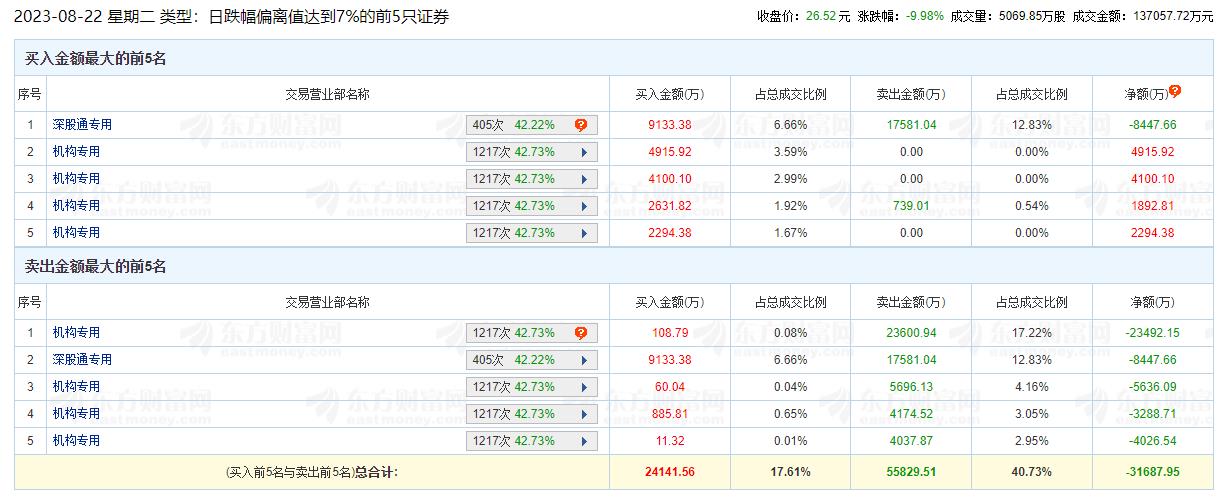The width and height of the screenshot is (1224, 497).
Task: Open 机构专用 link at sell rank 1
Action: coord(77,332)
